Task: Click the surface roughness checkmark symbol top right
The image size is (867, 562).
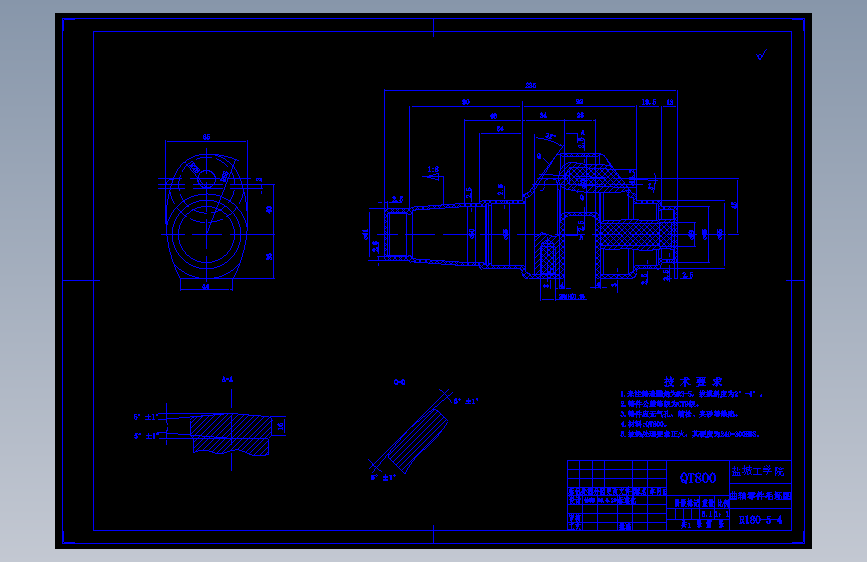Action: tap(761, 55)
